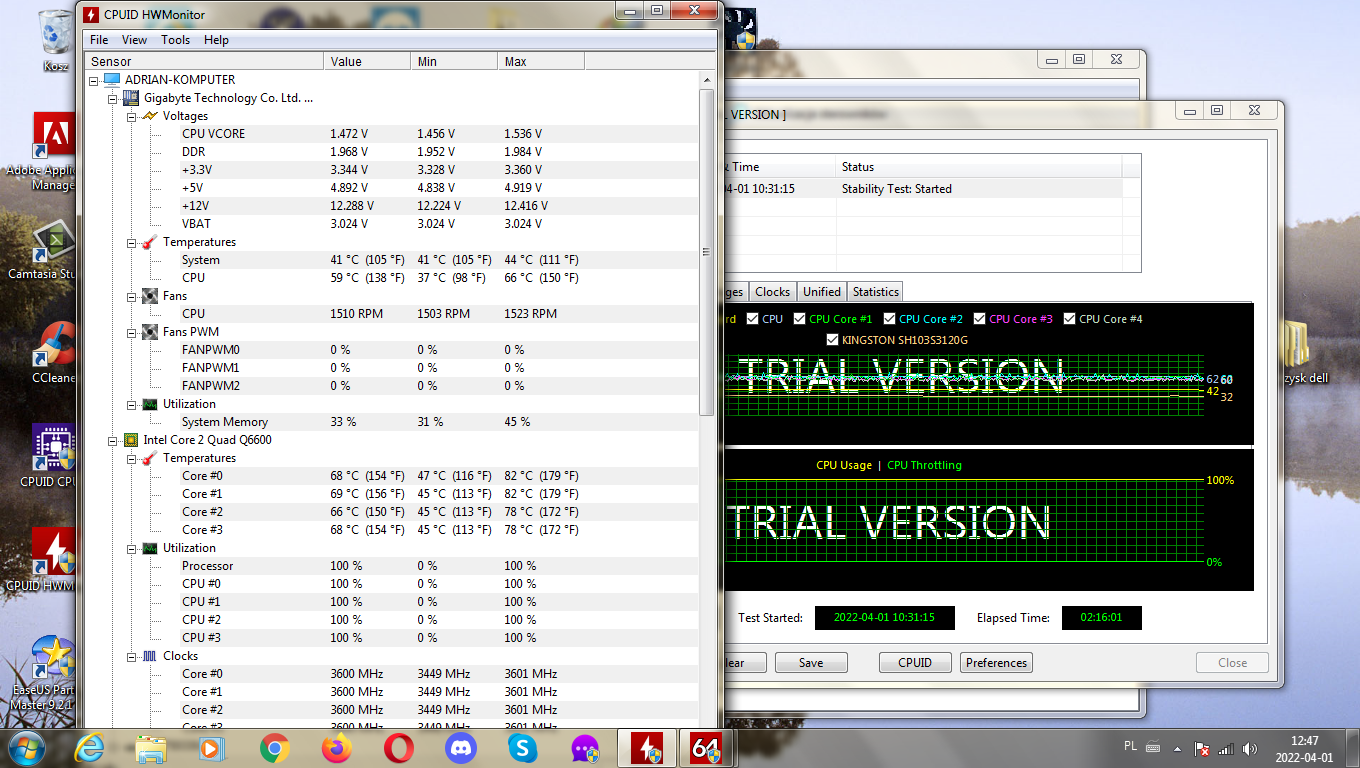The width and height of the screenshot is (1360, 768).
Task: Click the Max column header
Action: point(541,62)
